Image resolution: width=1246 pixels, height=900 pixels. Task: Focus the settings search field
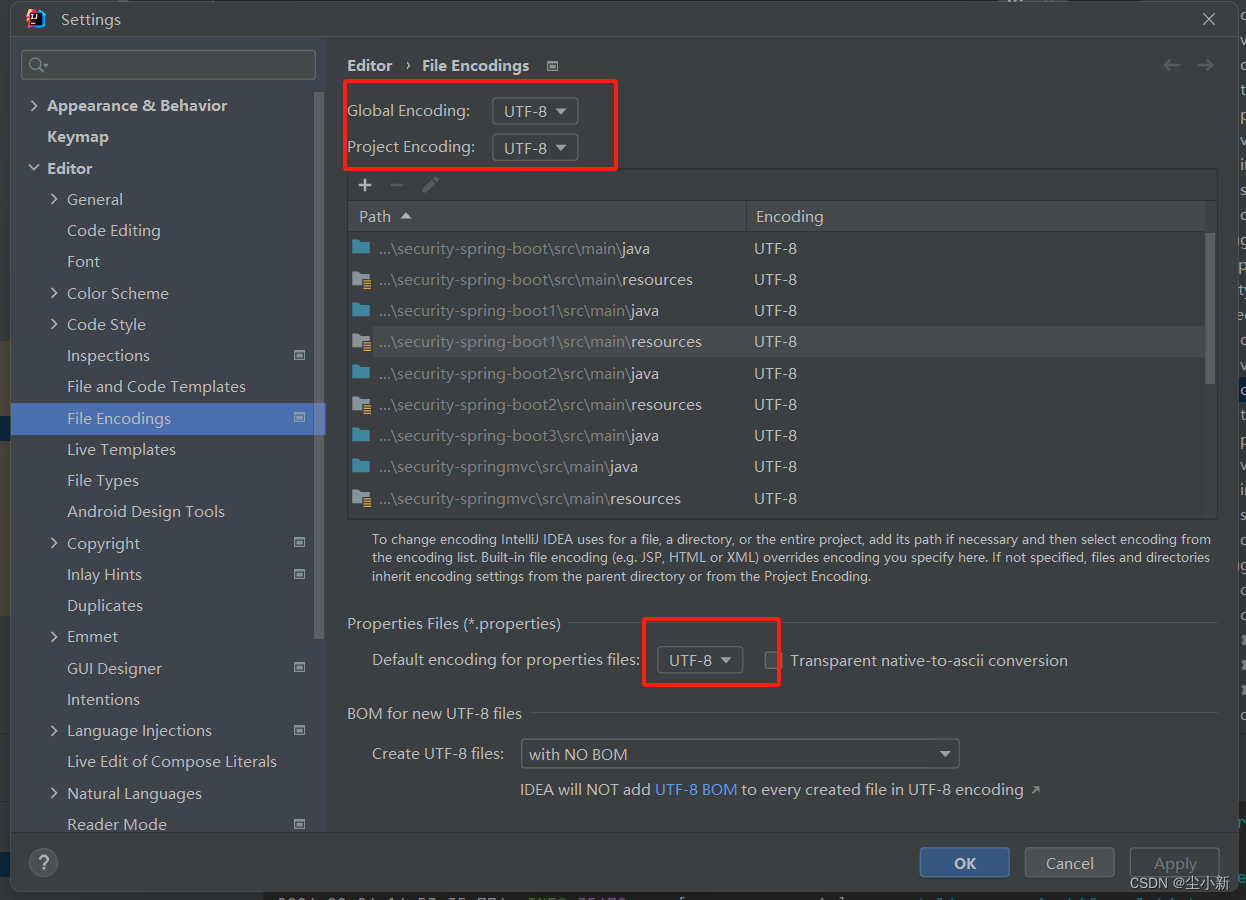pos(168,65)
